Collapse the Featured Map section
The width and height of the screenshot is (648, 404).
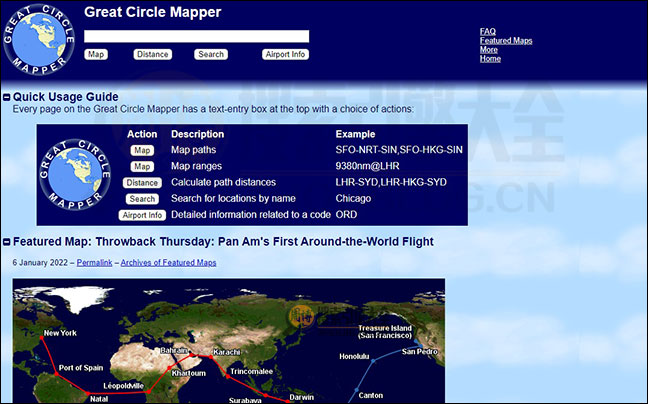tap(7, 242)
